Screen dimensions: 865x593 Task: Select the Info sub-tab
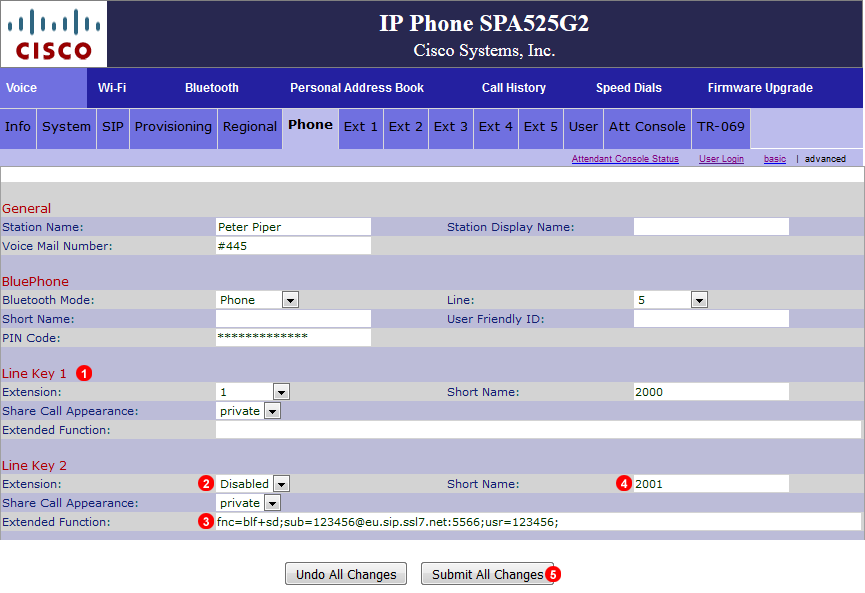coord(18,129)
